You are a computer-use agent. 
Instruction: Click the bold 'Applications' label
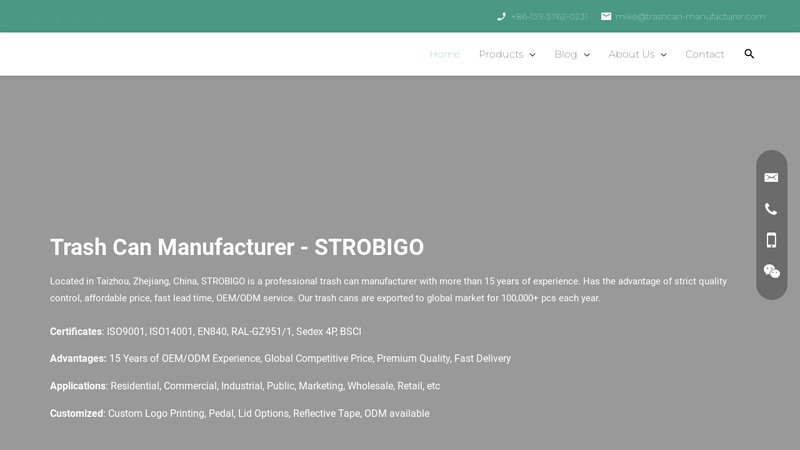pyautogui.click(x=78, y=386)
